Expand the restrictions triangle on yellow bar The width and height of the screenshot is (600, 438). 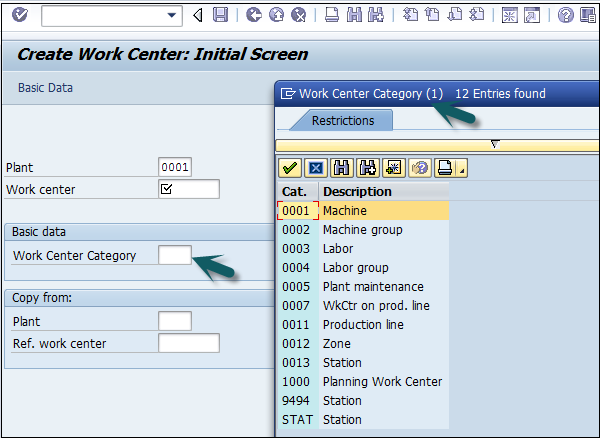tap(494, 144)
